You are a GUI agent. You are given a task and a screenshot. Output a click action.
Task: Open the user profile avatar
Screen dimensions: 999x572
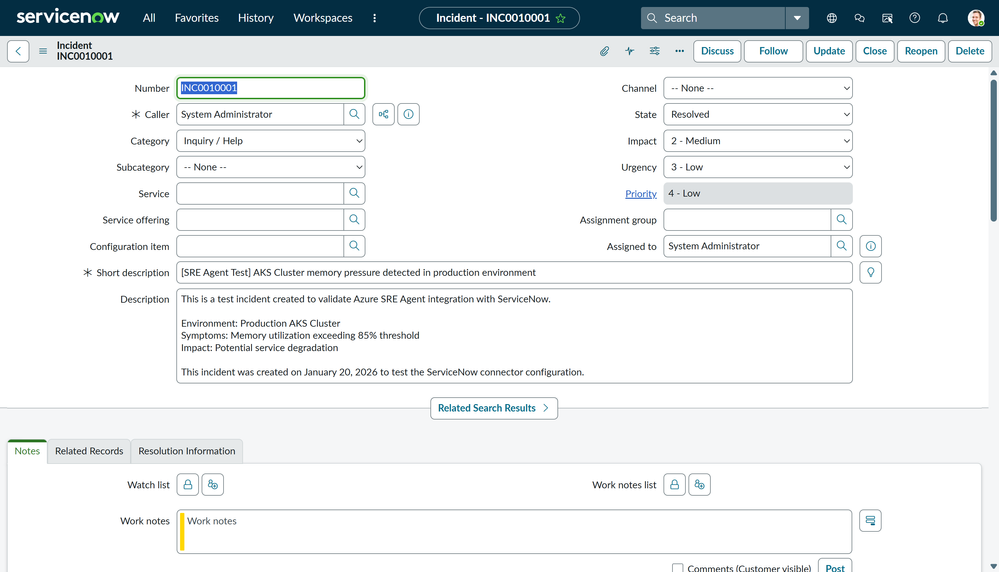click(975, 18)
